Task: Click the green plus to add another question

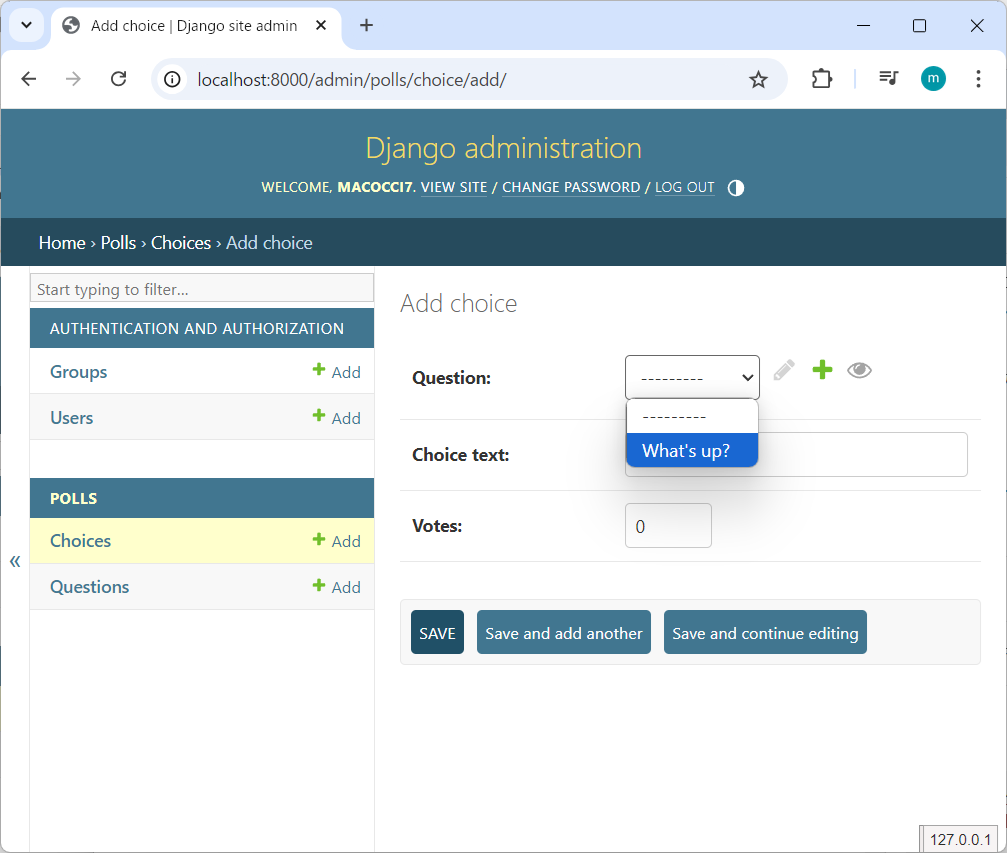Action: [x=822, y=371]
